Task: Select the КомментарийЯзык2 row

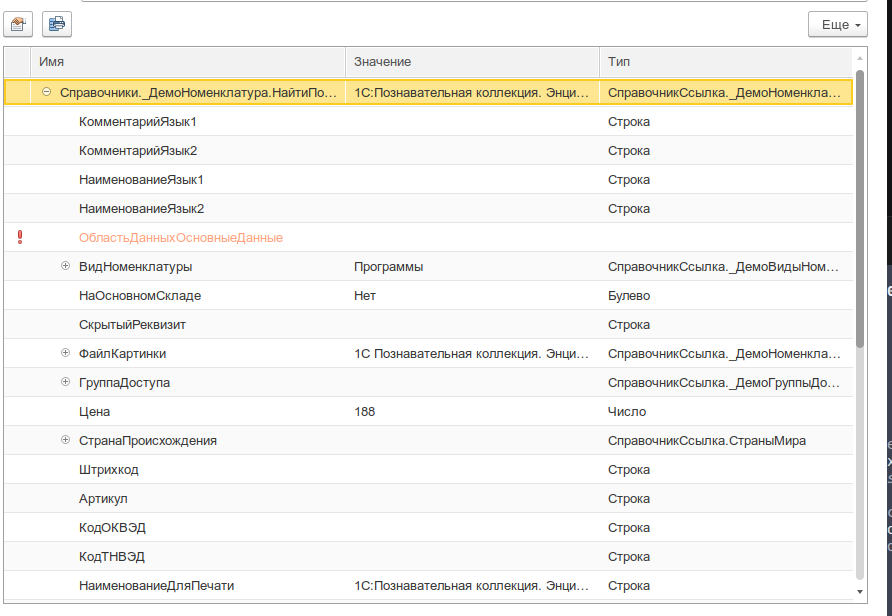Action: point(428,151)
